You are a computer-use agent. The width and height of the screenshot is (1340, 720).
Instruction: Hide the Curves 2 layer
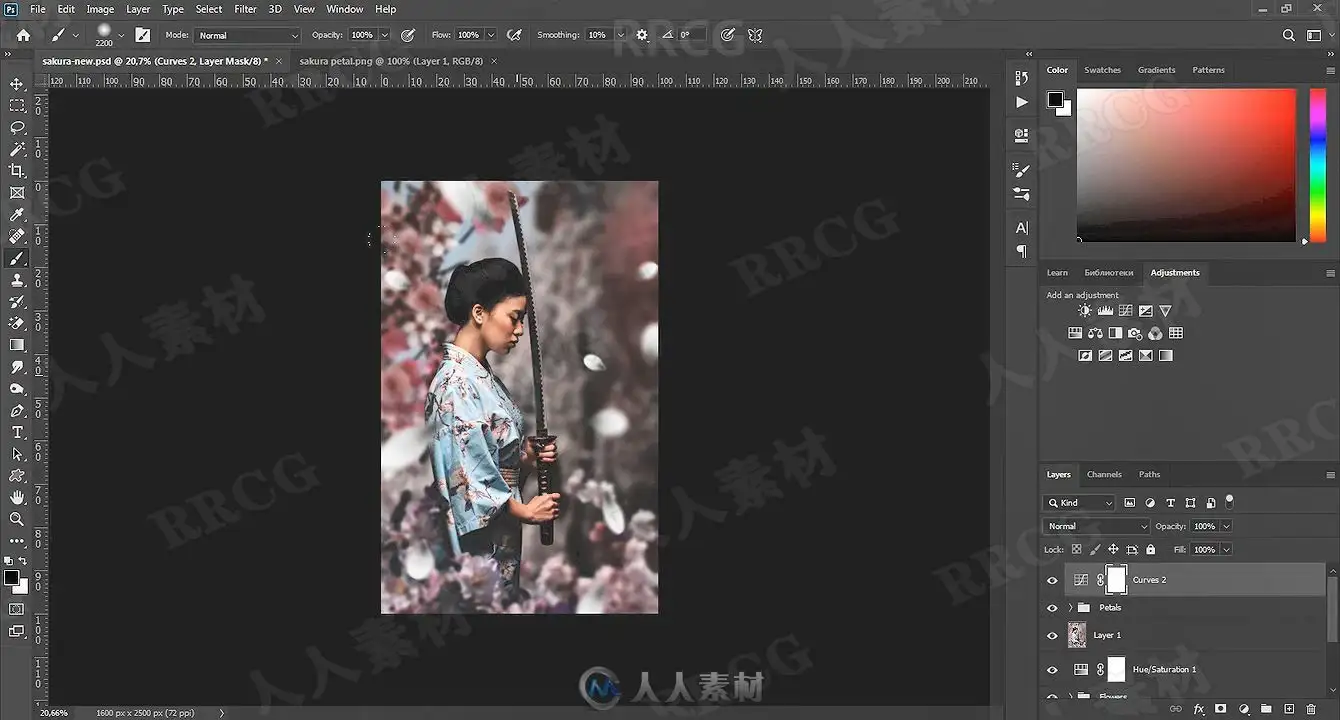1051,580
